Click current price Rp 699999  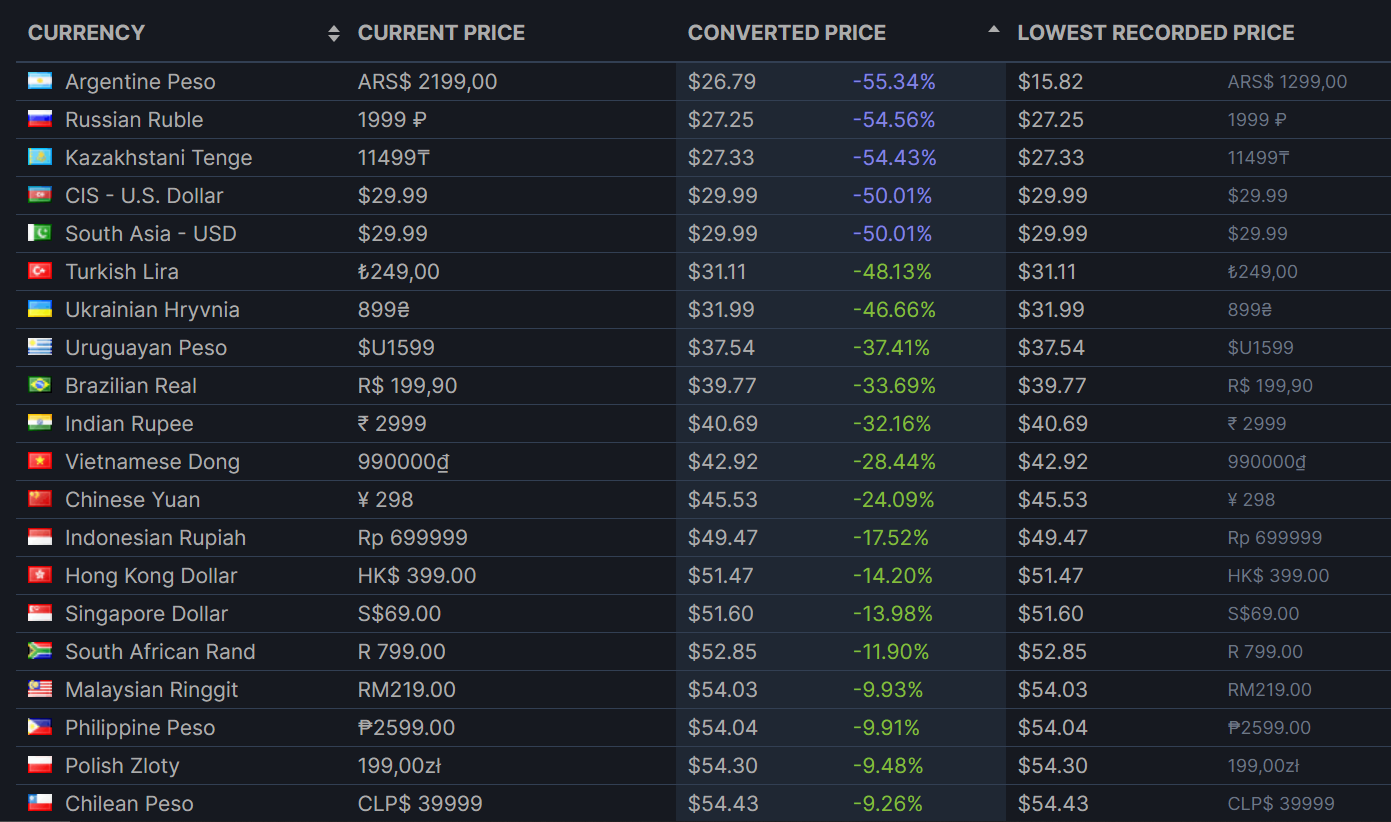(412, 538)
